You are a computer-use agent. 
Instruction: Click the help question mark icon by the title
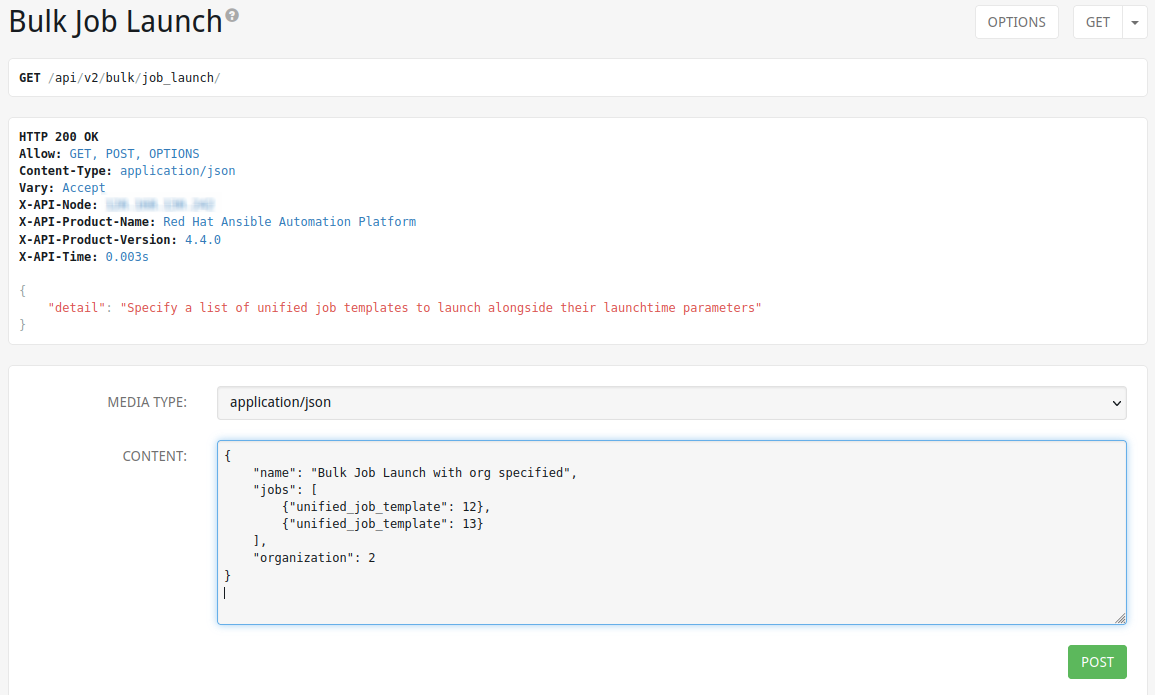[x=232, y=15]
